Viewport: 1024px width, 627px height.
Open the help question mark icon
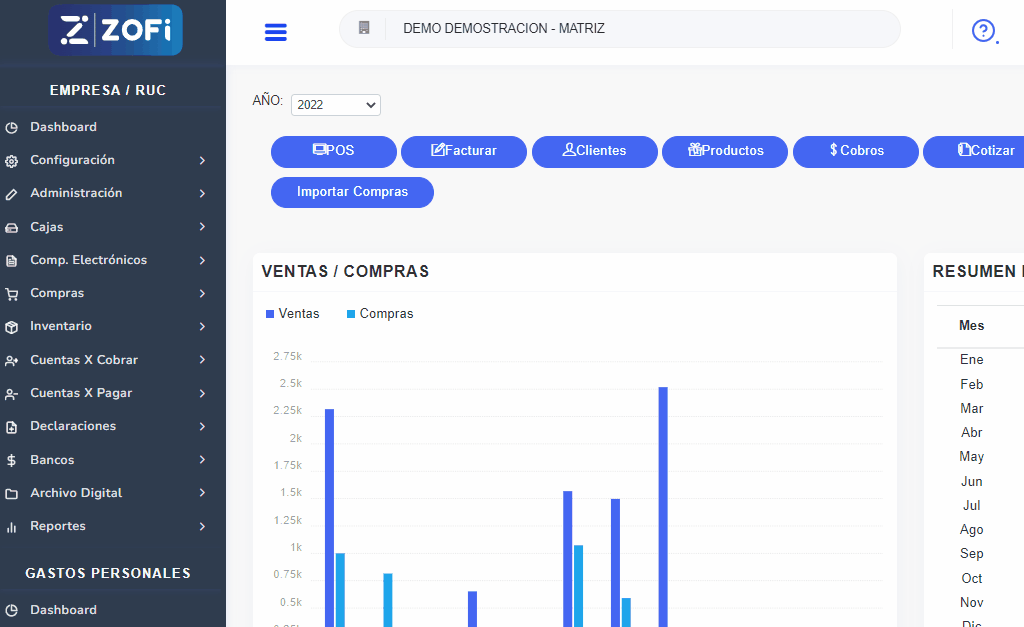pyautogui.click(x=983, y=31)
